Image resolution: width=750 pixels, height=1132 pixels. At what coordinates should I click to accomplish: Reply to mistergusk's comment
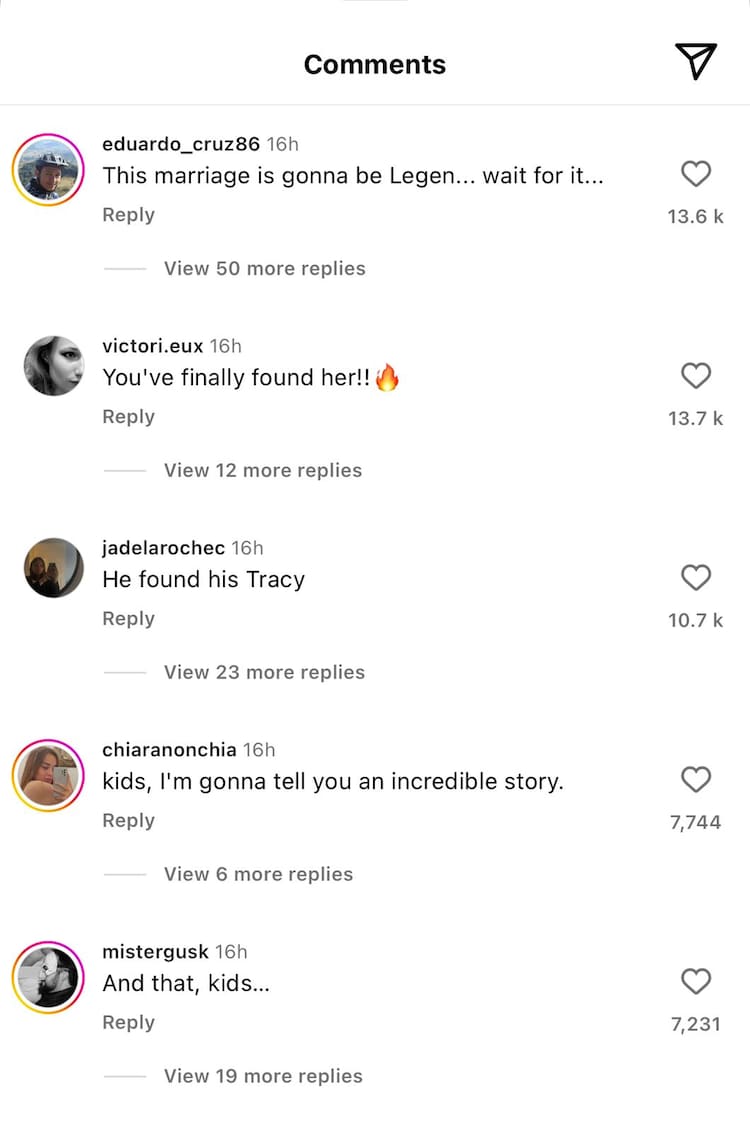coord(128,1022)
